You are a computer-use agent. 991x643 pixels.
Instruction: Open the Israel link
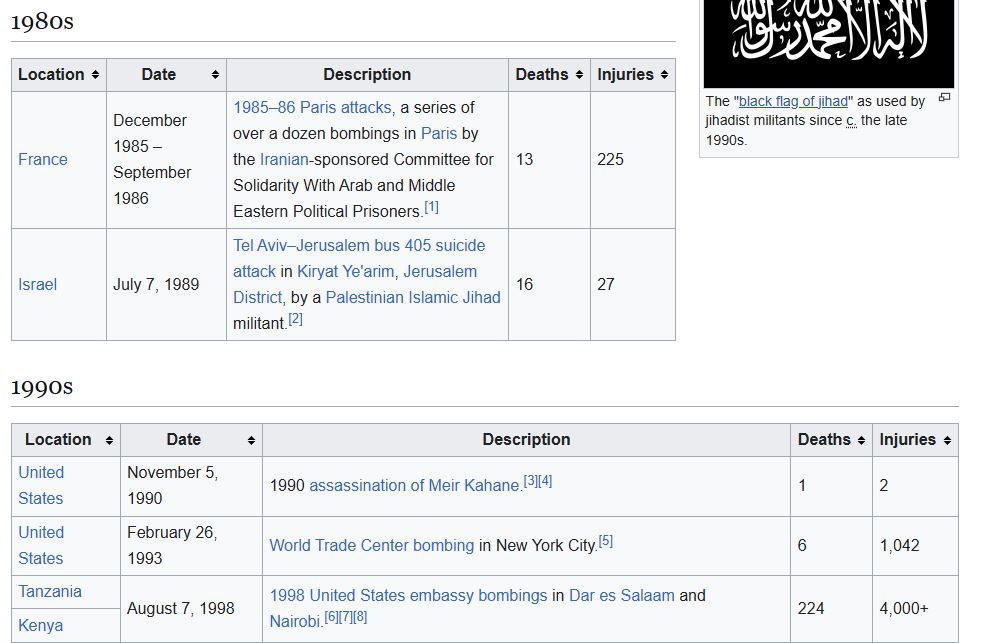pyautogui.click(x=37, y=285)
